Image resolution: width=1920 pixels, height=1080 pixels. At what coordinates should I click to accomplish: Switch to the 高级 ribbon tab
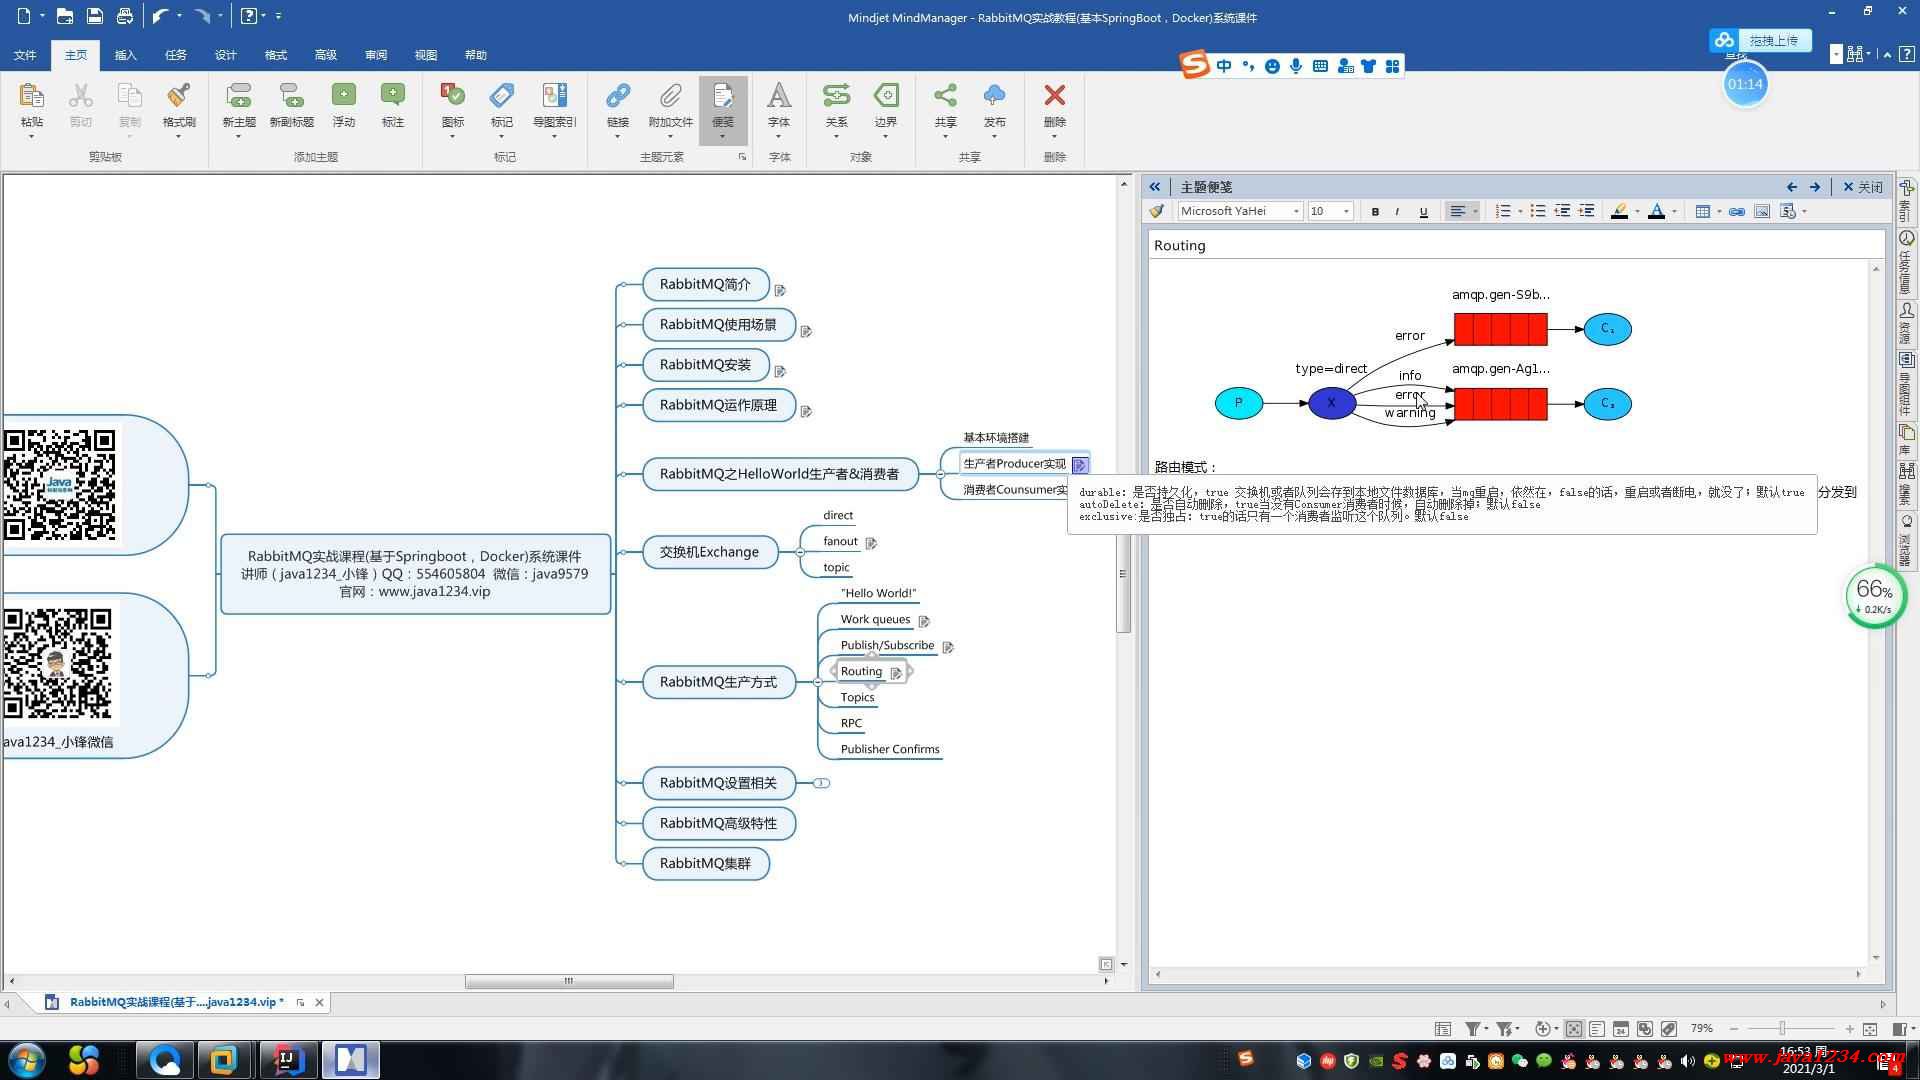click(x=325, y=55)
